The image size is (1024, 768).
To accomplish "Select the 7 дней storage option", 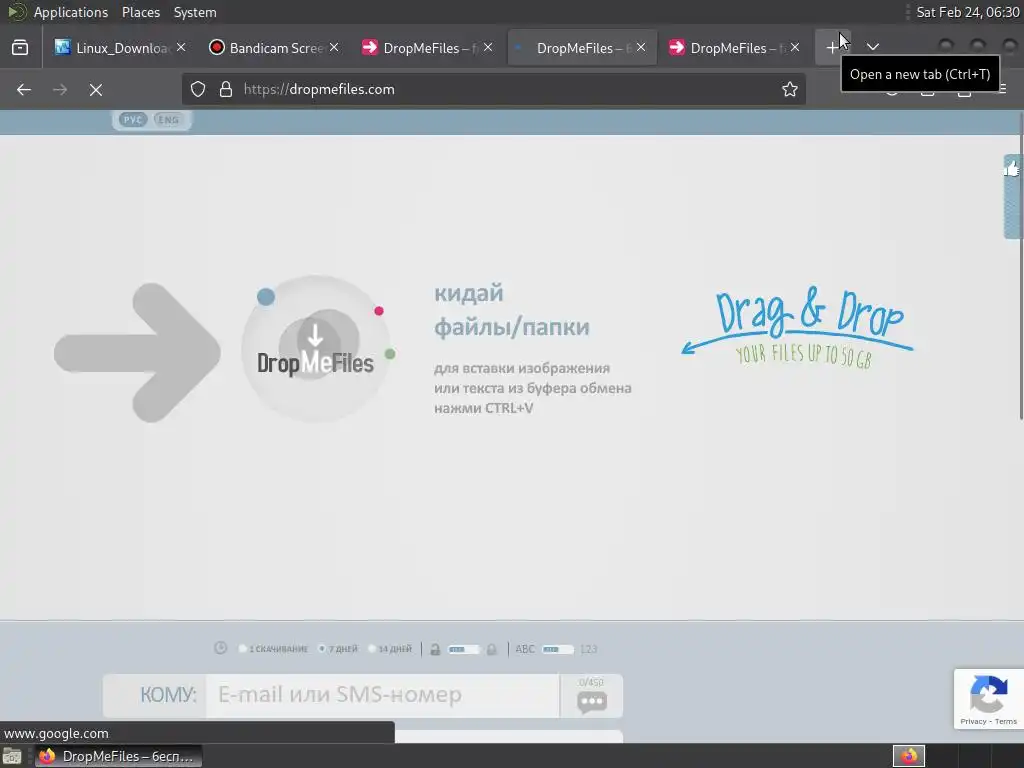I will [338, 648].
